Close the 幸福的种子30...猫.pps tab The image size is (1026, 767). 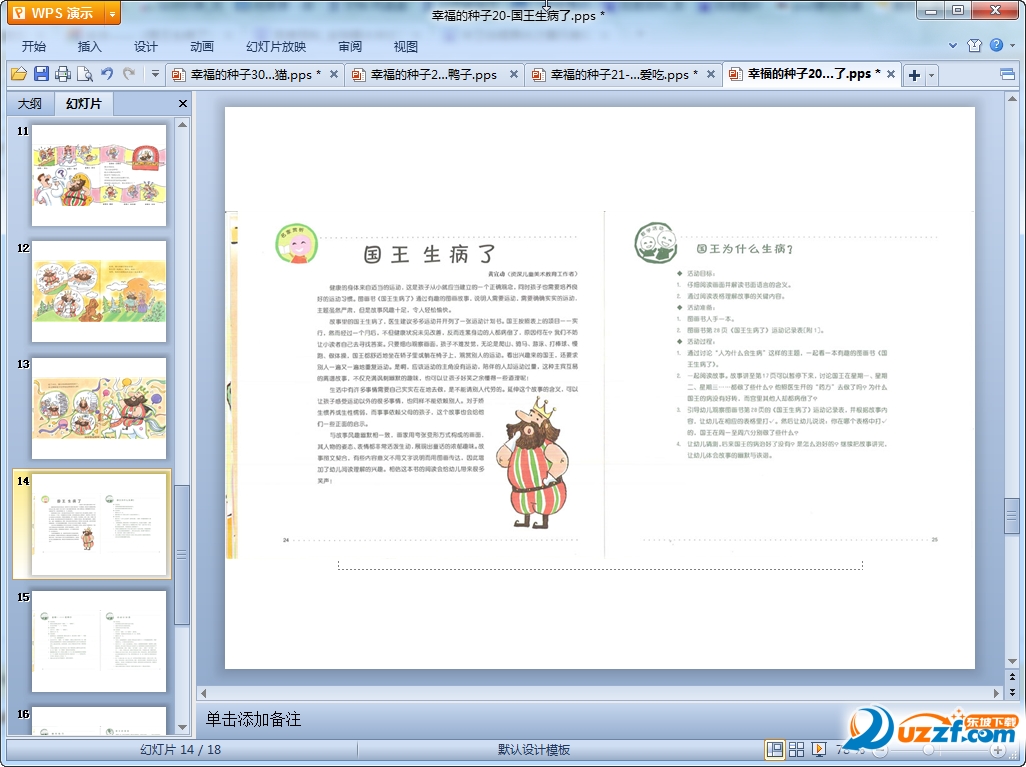pos(334,75)
